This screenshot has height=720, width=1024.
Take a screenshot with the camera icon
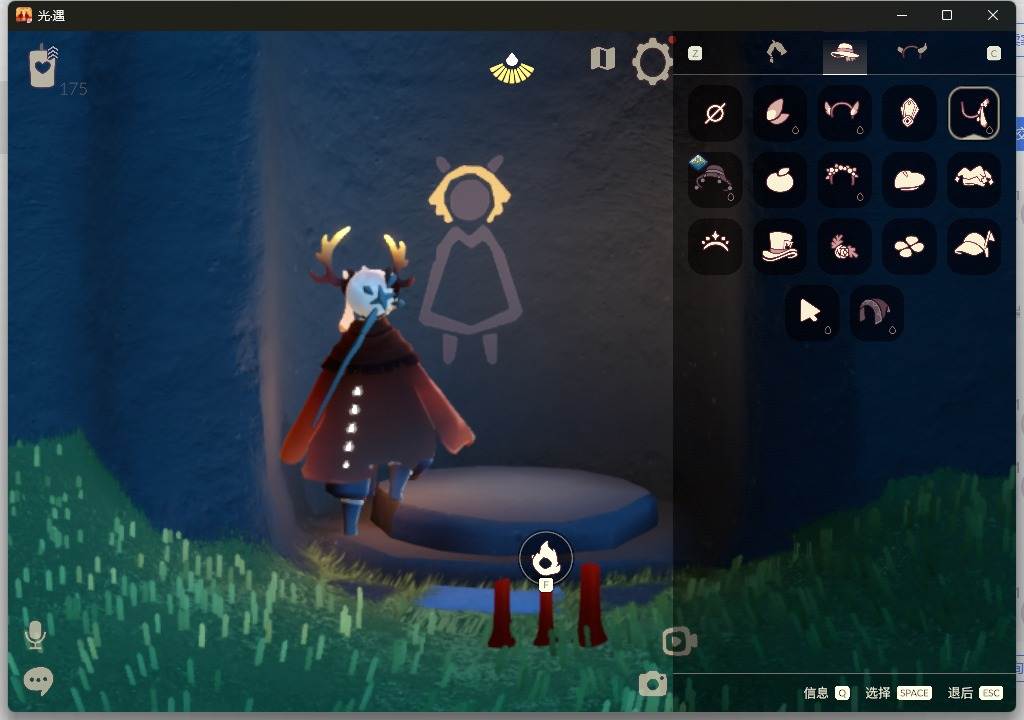tap(652, 684)
